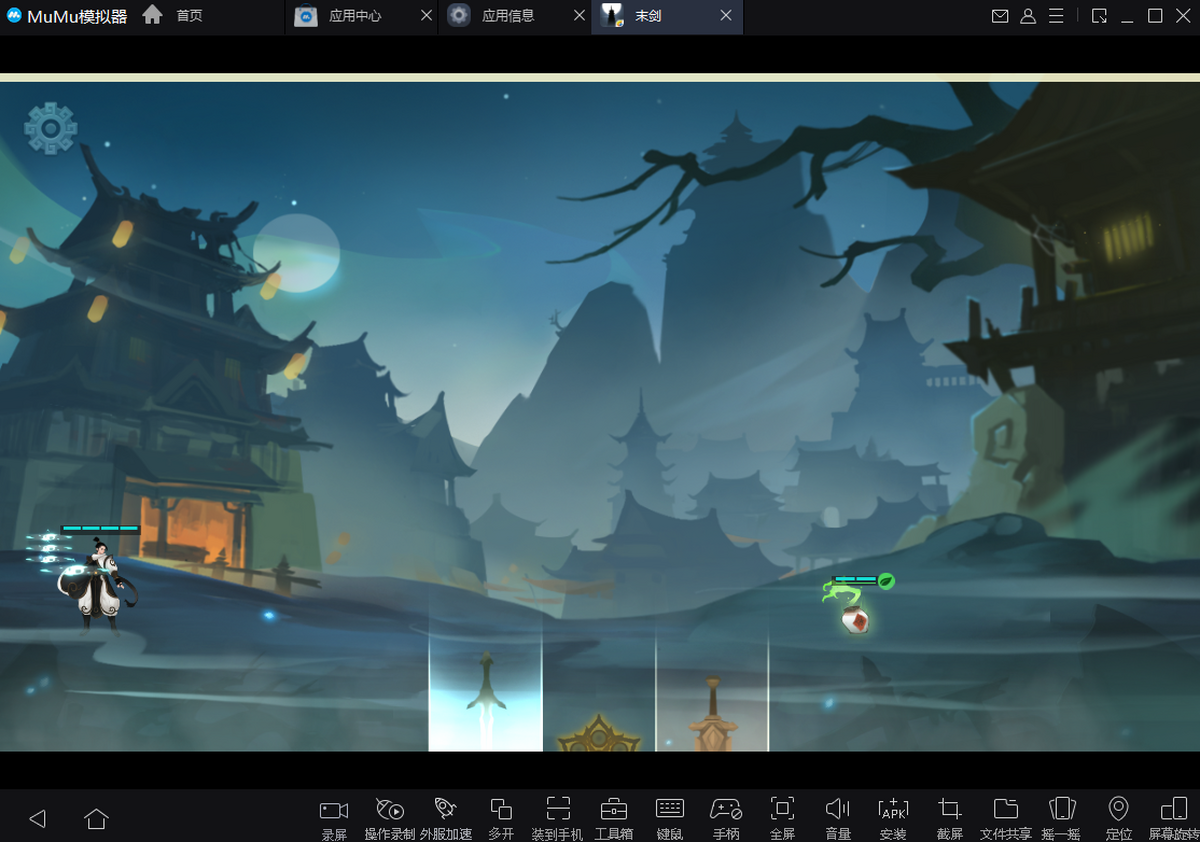Open the user account icon
The height and width of the screenshot is (842, 1200).
point(1028,16)
